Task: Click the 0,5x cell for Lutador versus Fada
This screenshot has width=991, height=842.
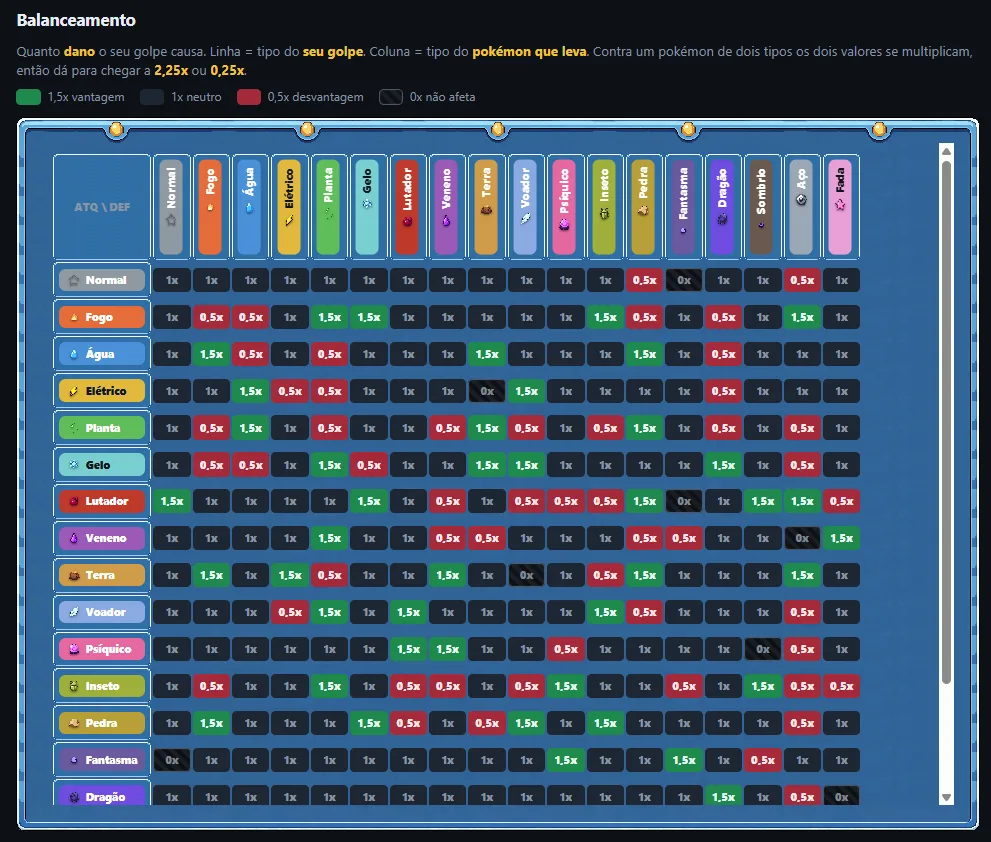Action: click(x=841, y=501)
